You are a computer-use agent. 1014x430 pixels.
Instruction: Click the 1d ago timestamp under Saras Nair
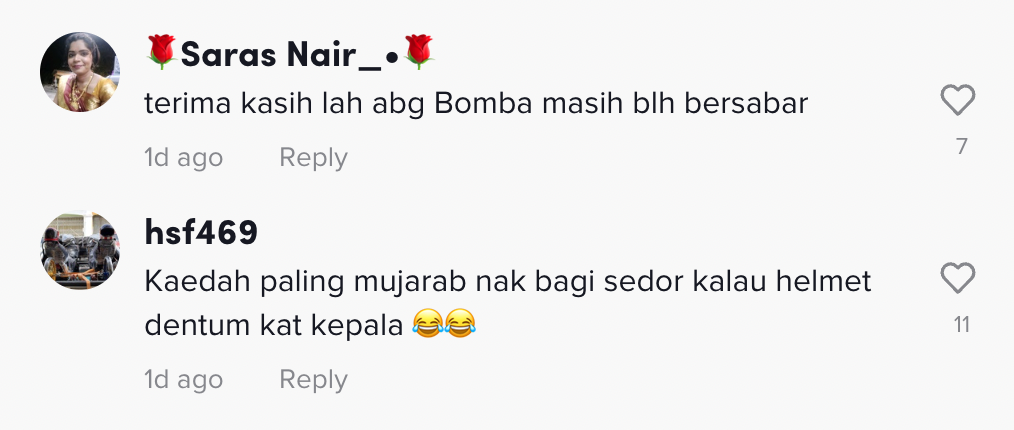[184, 158]
